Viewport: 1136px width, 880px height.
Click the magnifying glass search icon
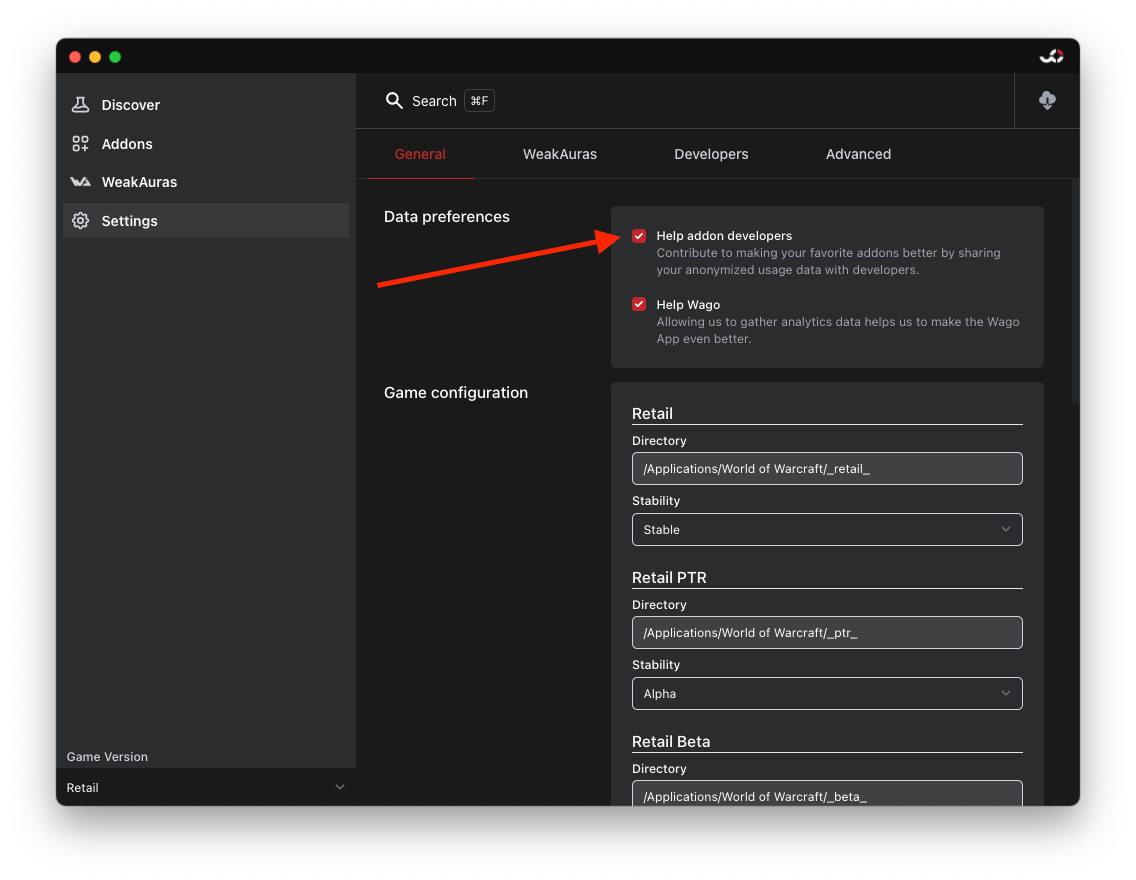click(394, 101)
